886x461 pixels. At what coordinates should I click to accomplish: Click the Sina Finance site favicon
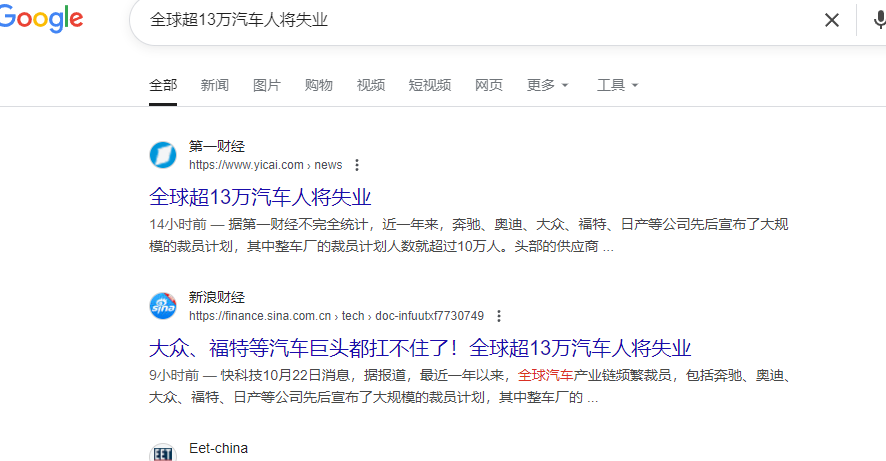(x=163, y=306)
